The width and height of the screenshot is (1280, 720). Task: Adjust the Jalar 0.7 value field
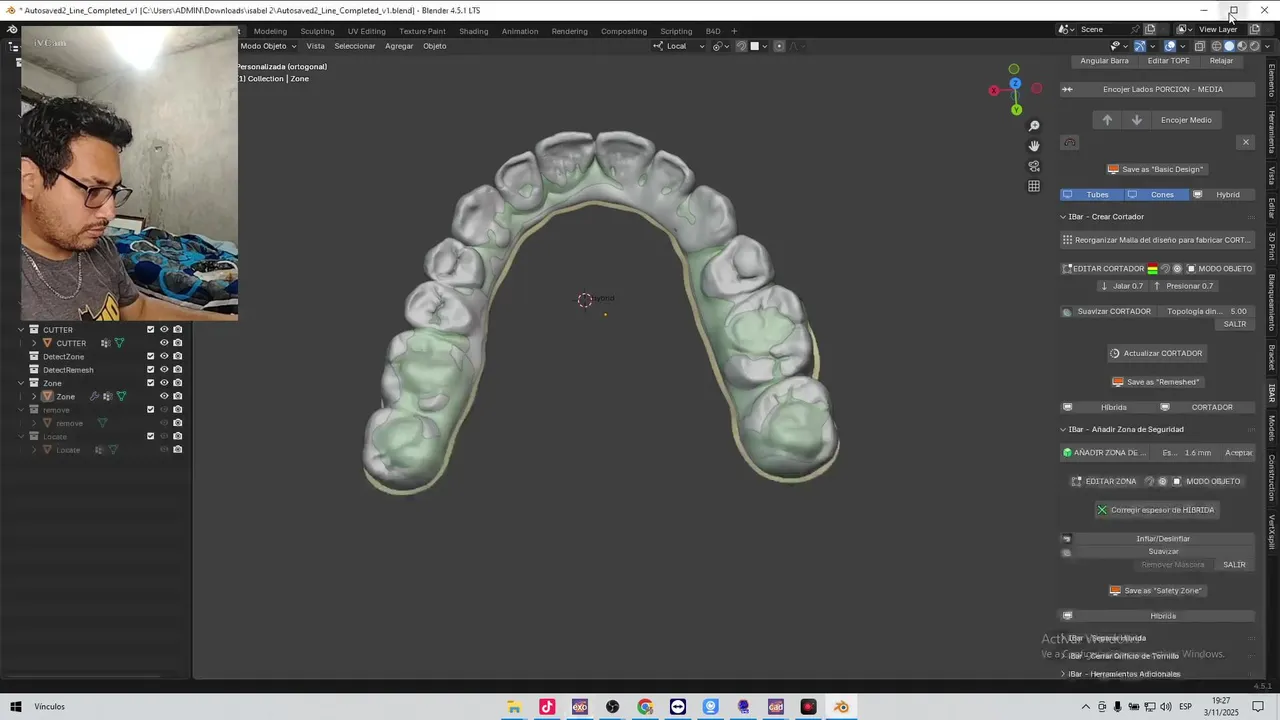(1121, 286)
